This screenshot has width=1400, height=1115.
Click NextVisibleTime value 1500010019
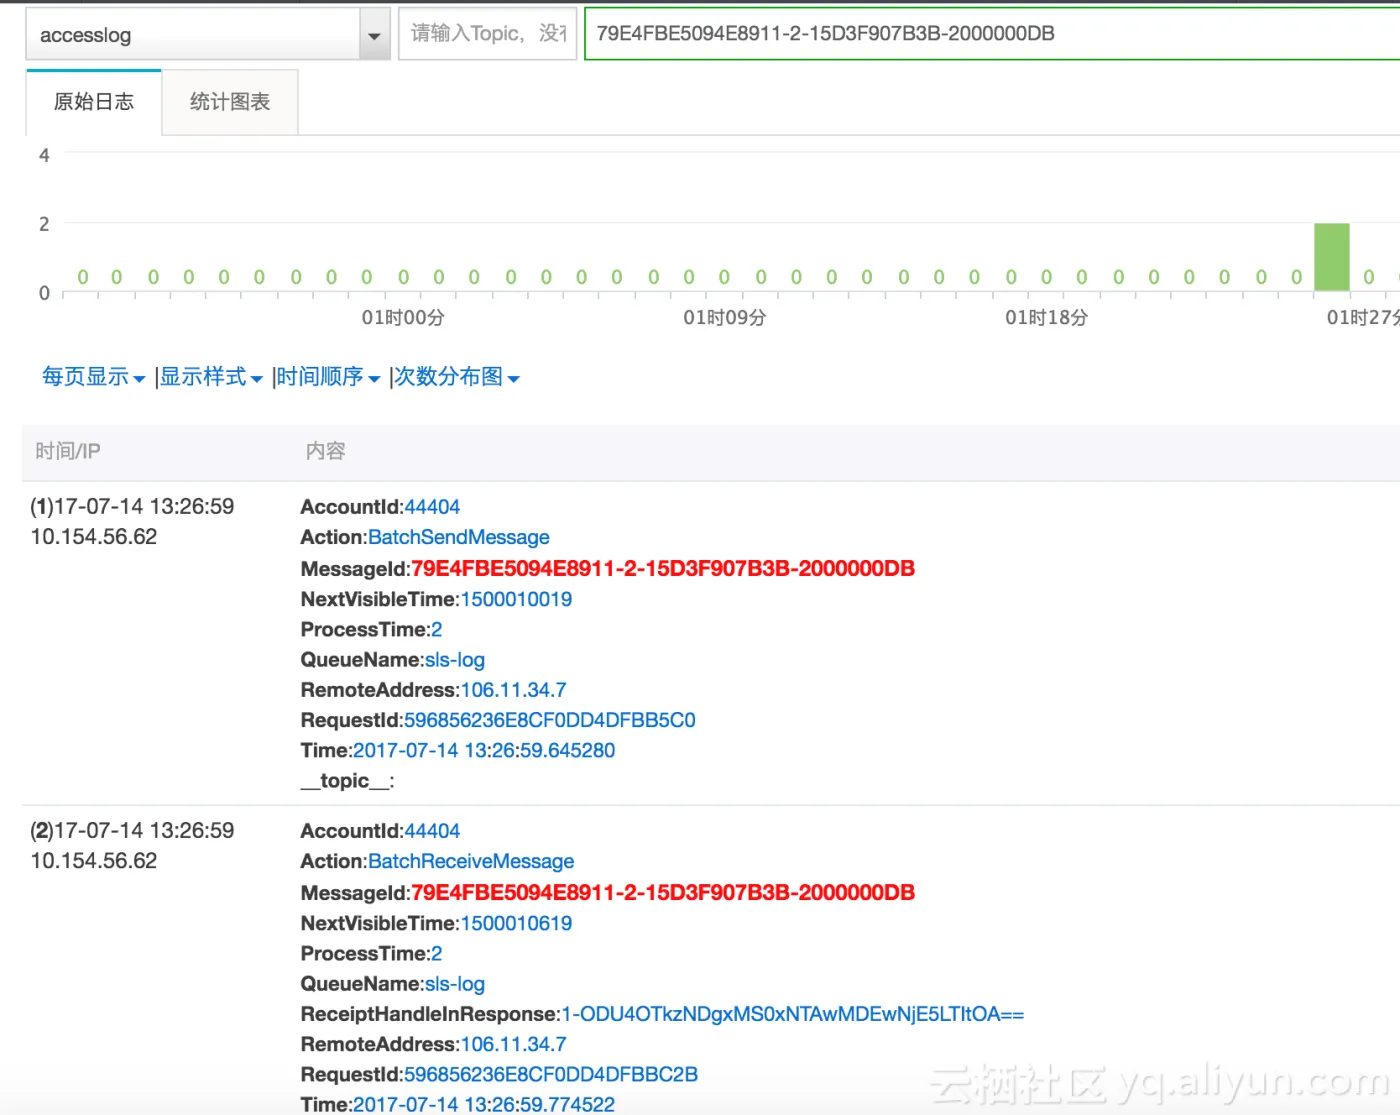[516, 599]
